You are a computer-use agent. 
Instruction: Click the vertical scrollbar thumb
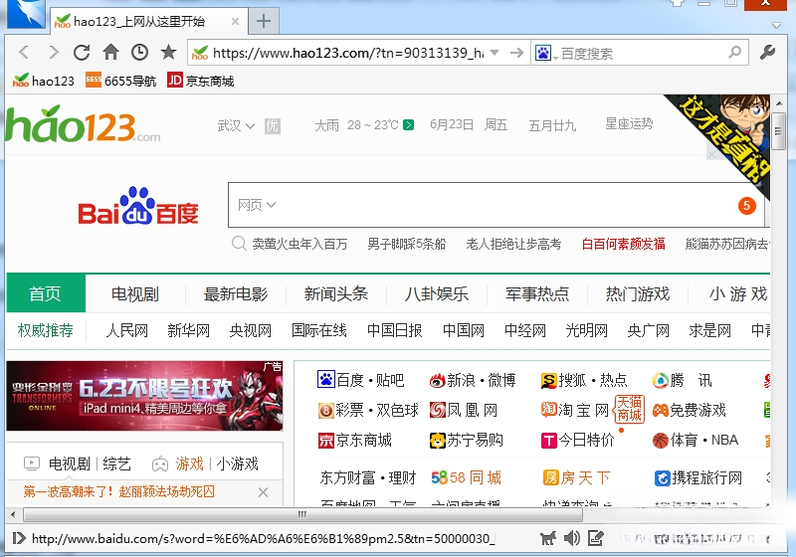778,132
